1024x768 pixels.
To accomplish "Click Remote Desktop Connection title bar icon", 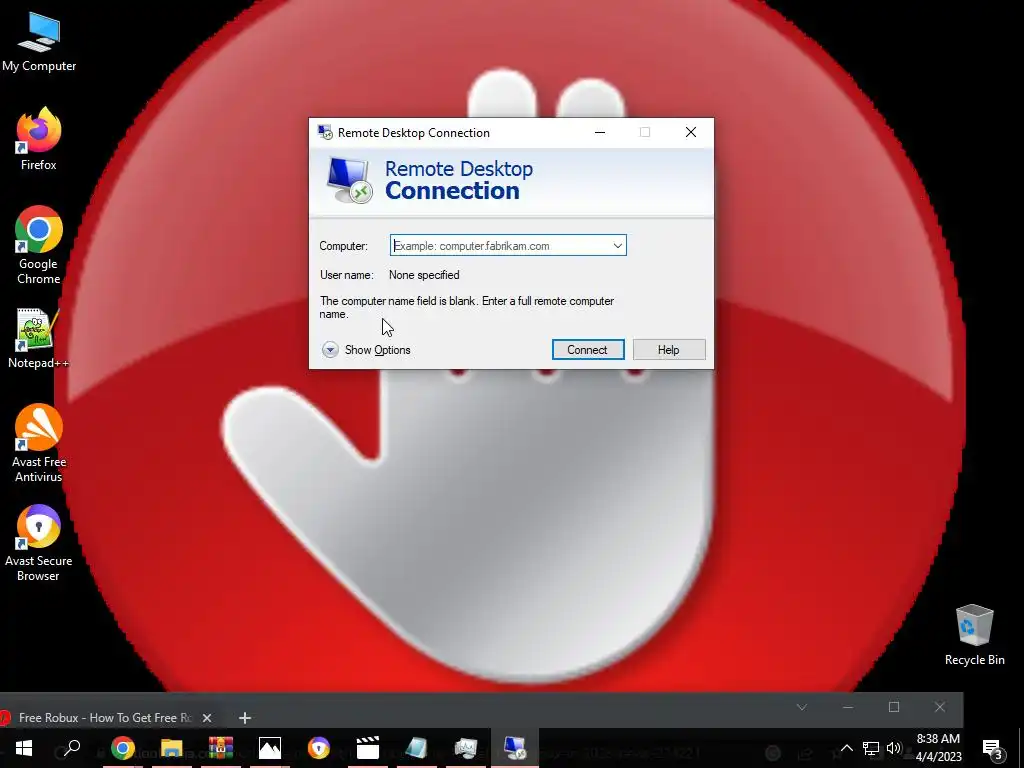I will click(x=325, y=133).
